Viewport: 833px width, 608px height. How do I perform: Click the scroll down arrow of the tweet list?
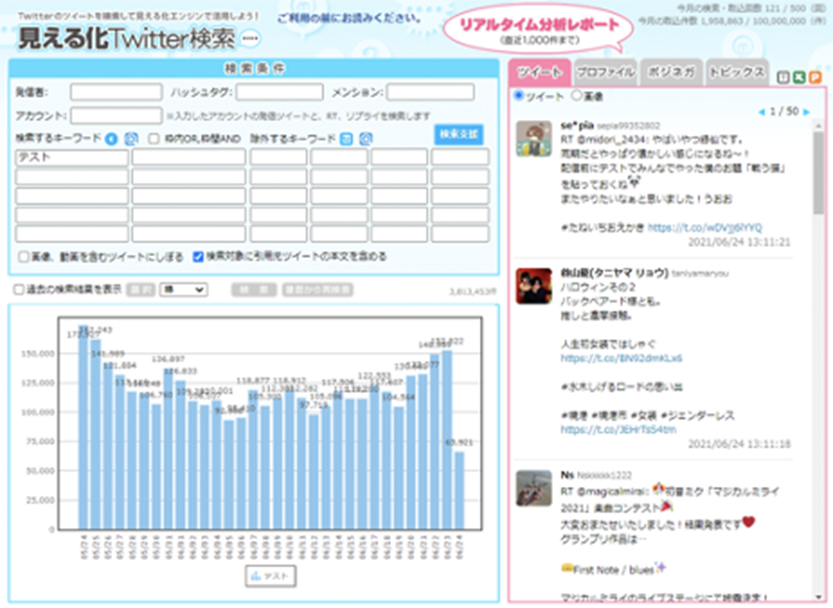[x=818, y=596]
